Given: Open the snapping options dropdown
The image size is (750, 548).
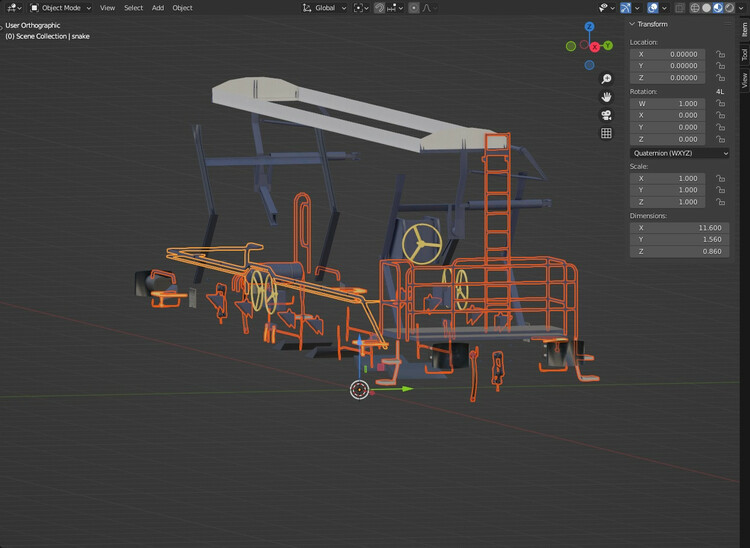Looking at the screenshot, I should pyautogui.click(x=396, y=8).
